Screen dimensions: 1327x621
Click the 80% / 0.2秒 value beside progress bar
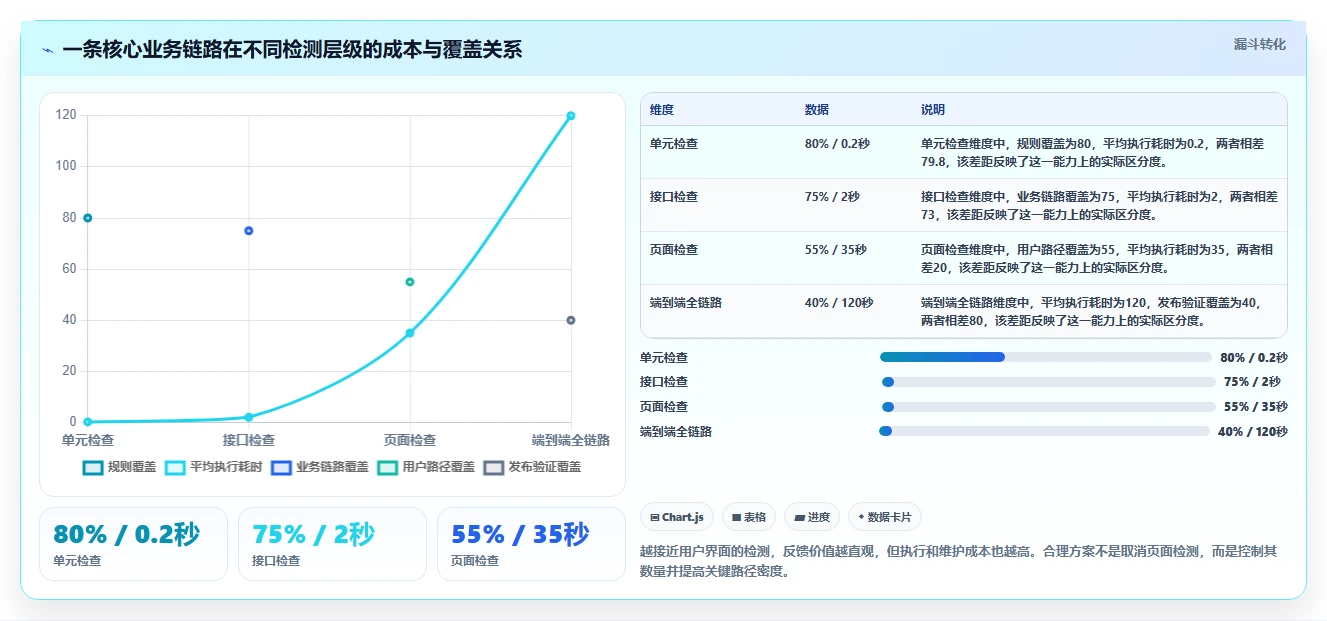coord(1254,357)
